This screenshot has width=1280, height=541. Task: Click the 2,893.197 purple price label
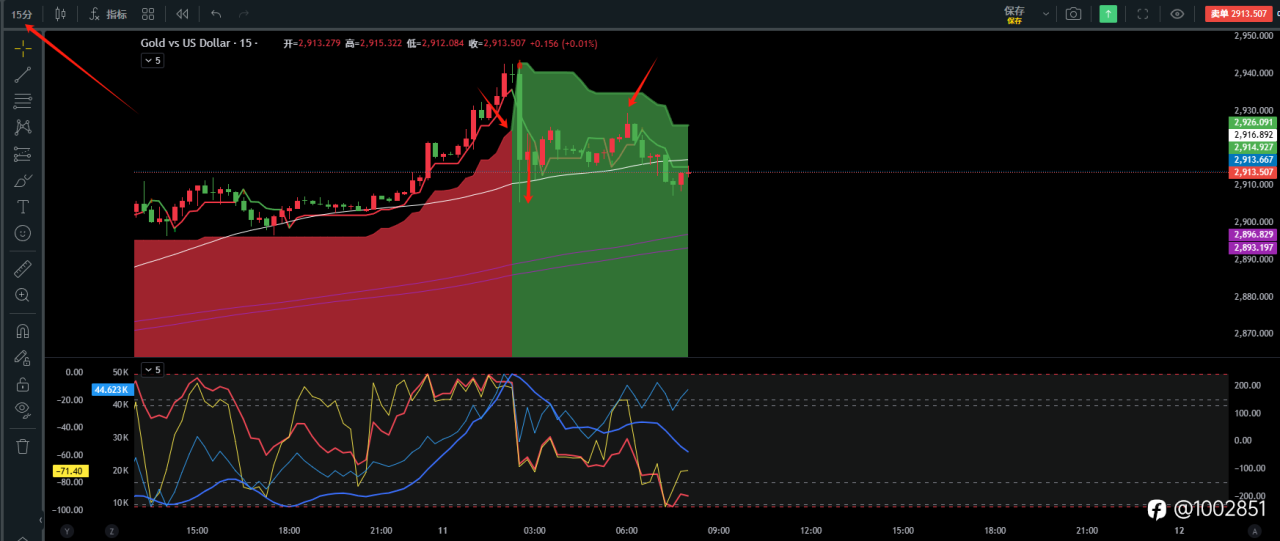[1251, 247]
